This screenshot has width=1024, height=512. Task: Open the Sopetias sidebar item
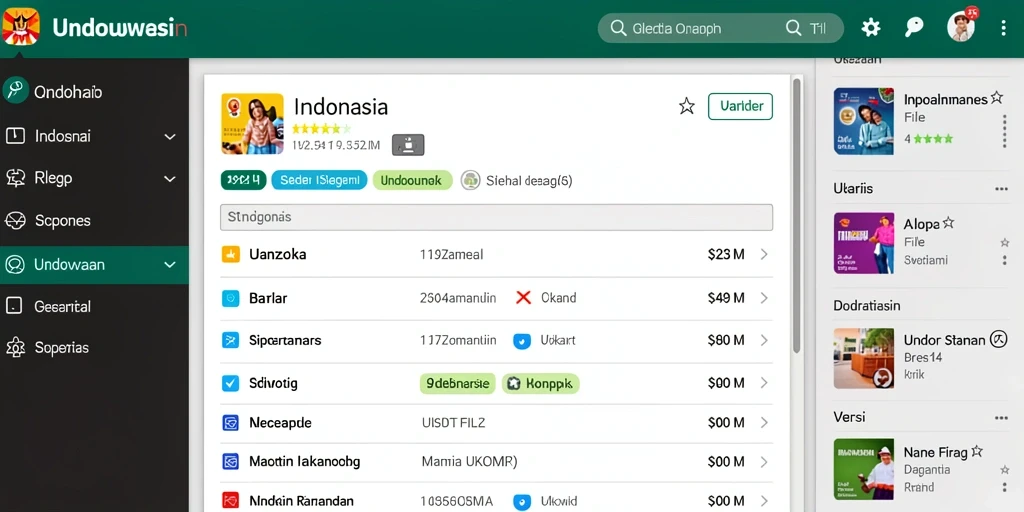click(x=94, y=347)
